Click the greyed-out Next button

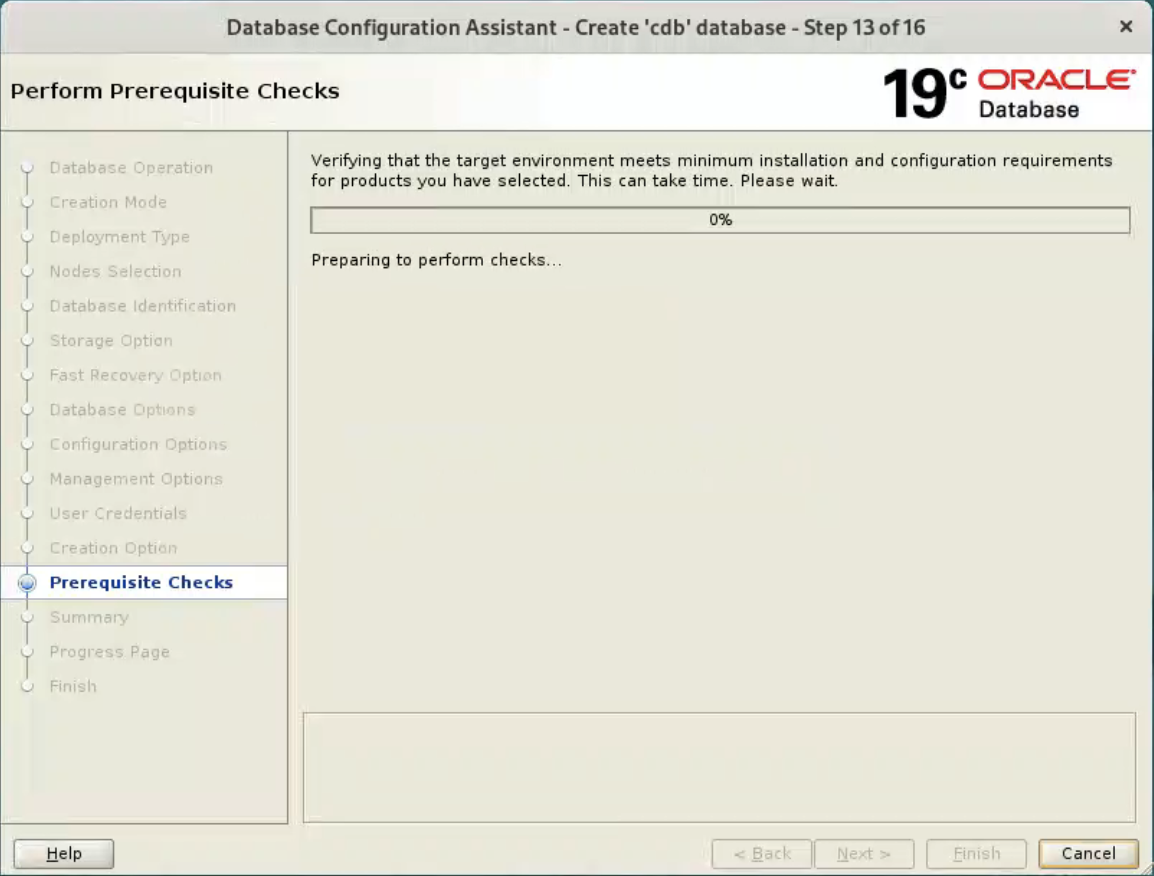(864, 853)
